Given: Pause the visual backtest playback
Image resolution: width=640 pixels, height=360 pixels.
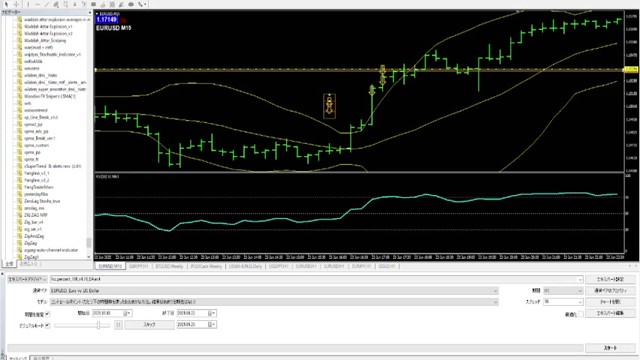Looking at the screenshot, I should tap(118, 325).
